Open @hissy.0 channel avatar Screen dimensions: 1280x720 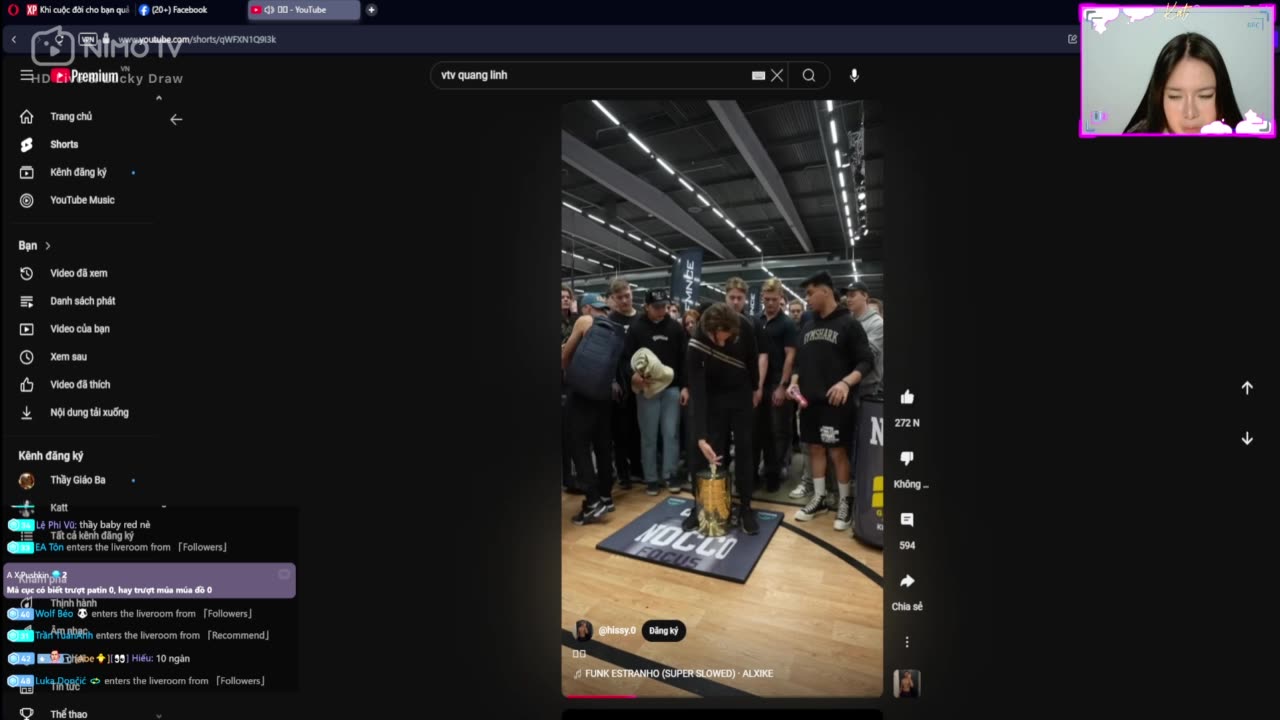click(583, 630)
